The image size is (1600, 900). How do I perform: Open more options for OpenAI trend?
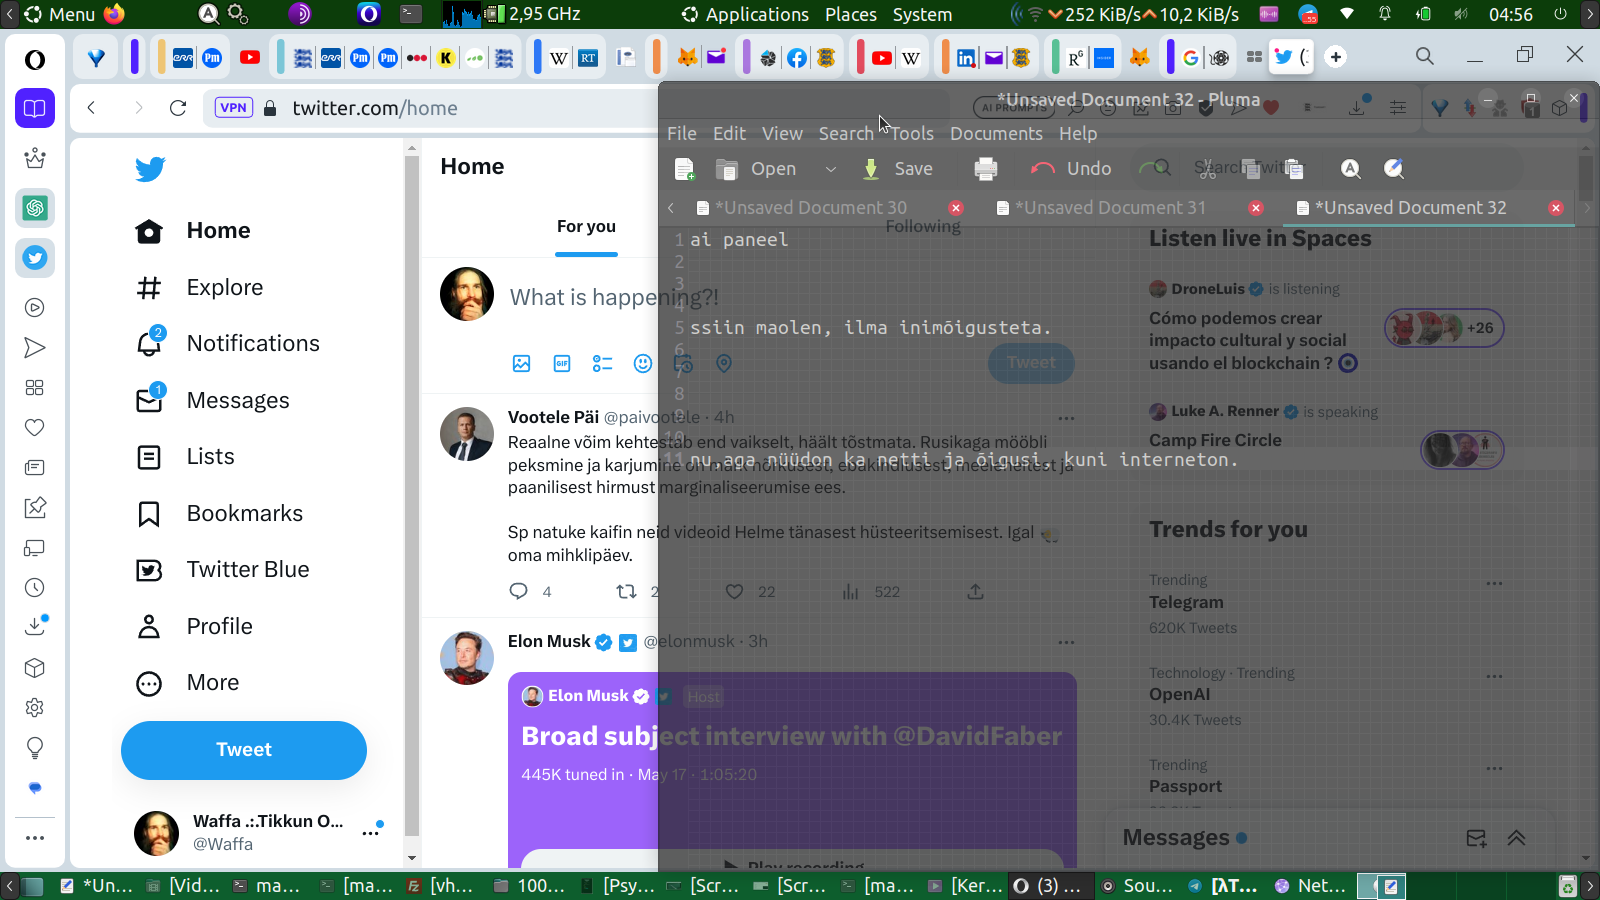[1494, 676]
